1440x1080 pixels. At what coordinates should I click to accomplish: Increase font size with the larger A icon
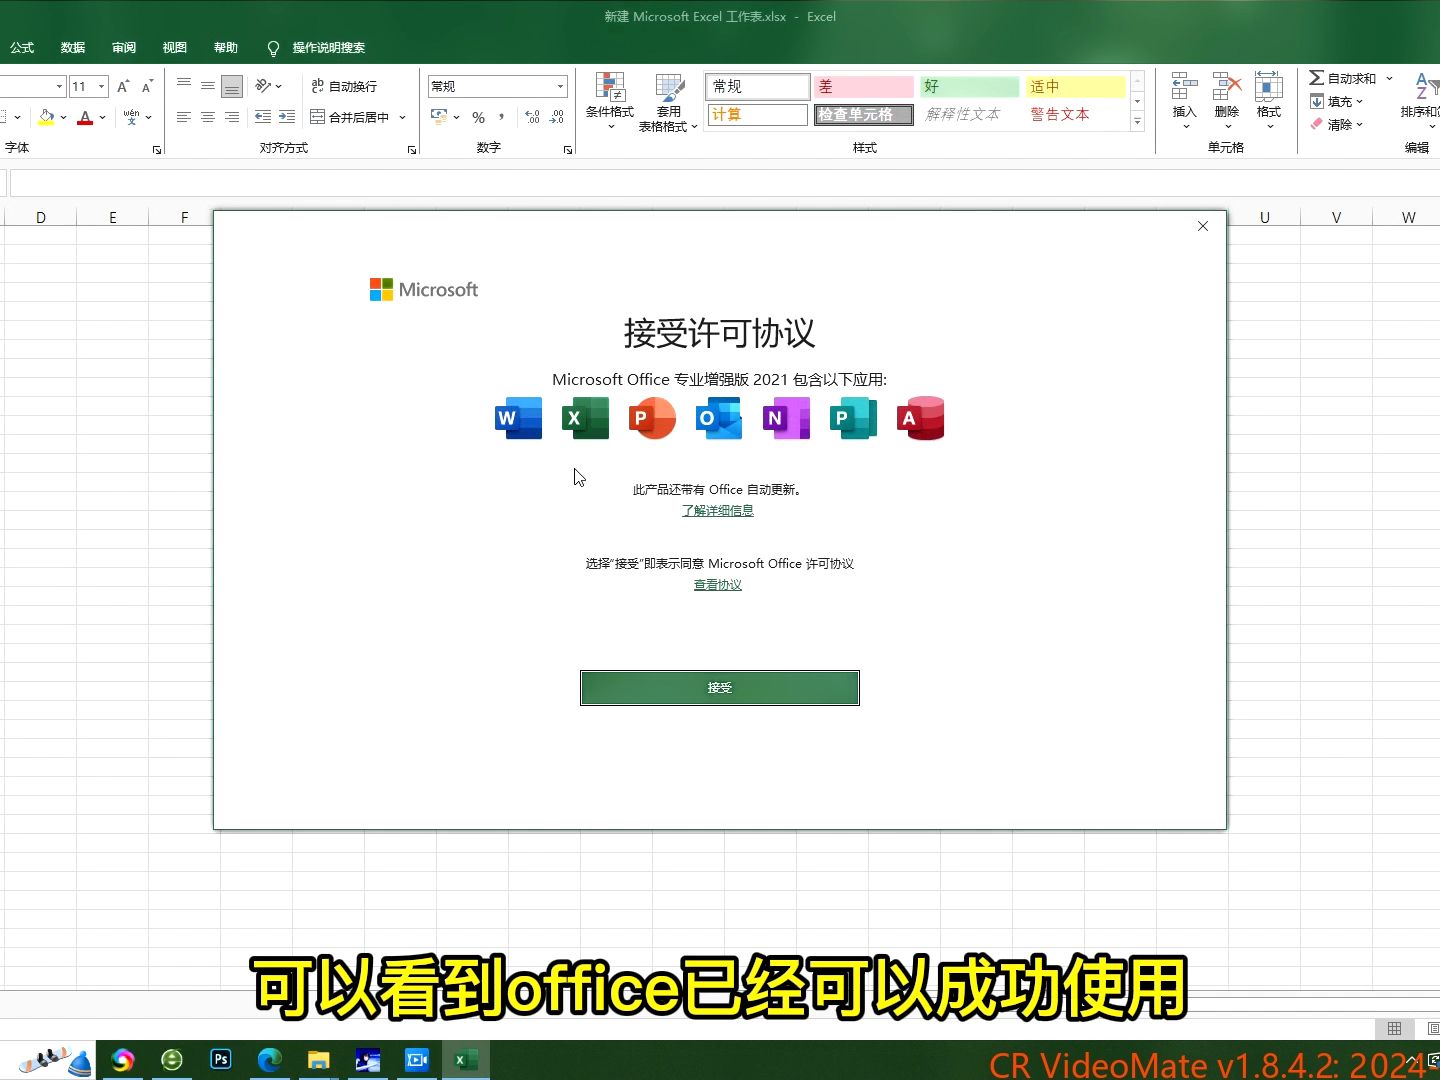pos(123,86)
